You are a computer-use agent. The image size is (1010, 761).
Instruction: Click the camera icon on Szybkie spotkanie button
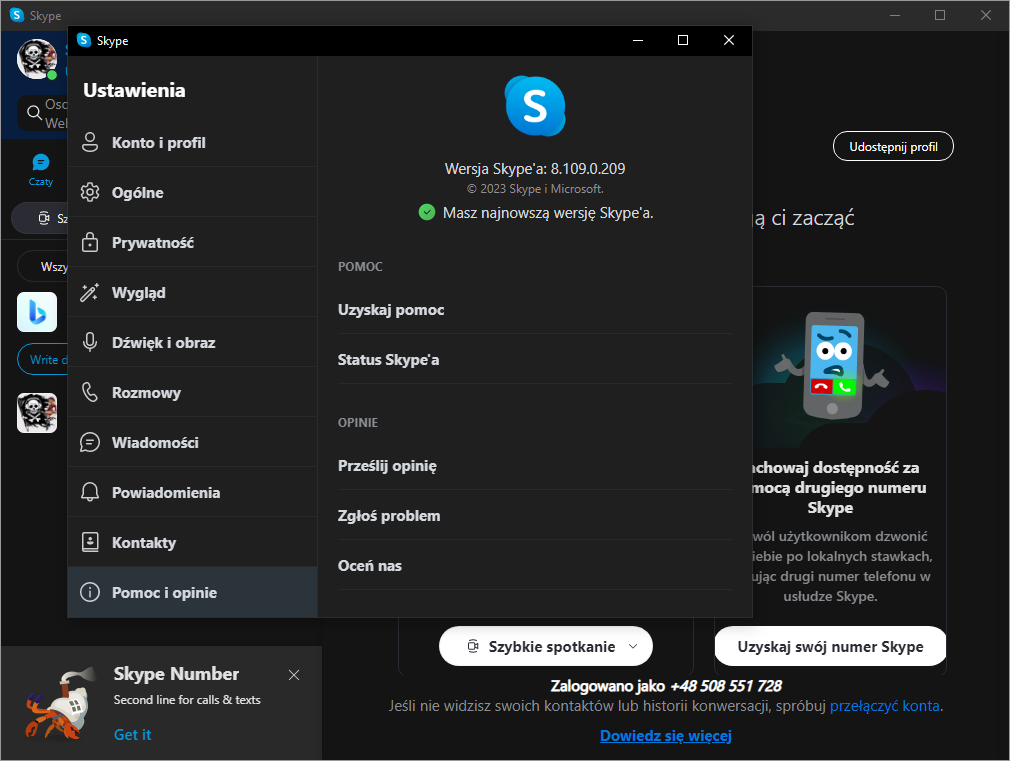[x=473, y=646]
